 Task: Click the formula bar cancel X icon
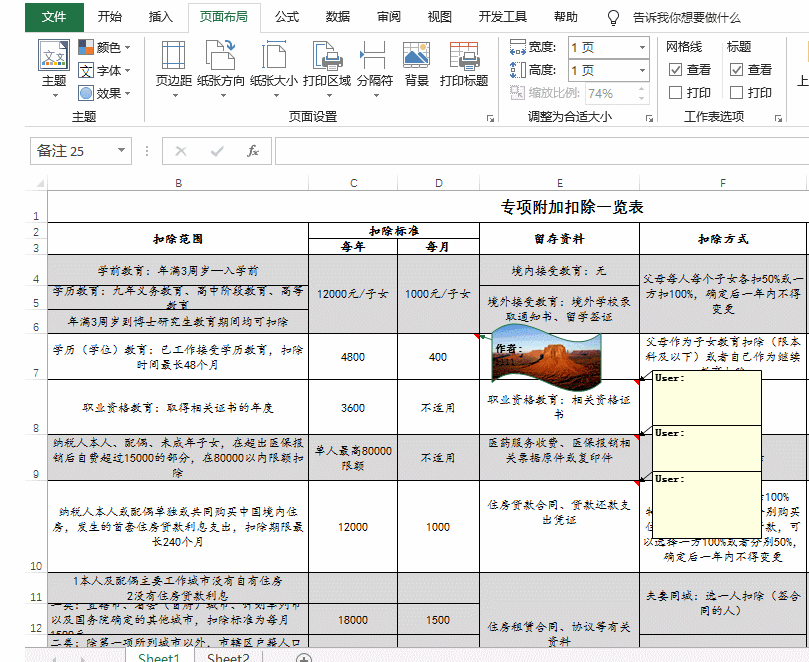click(181, 151)
